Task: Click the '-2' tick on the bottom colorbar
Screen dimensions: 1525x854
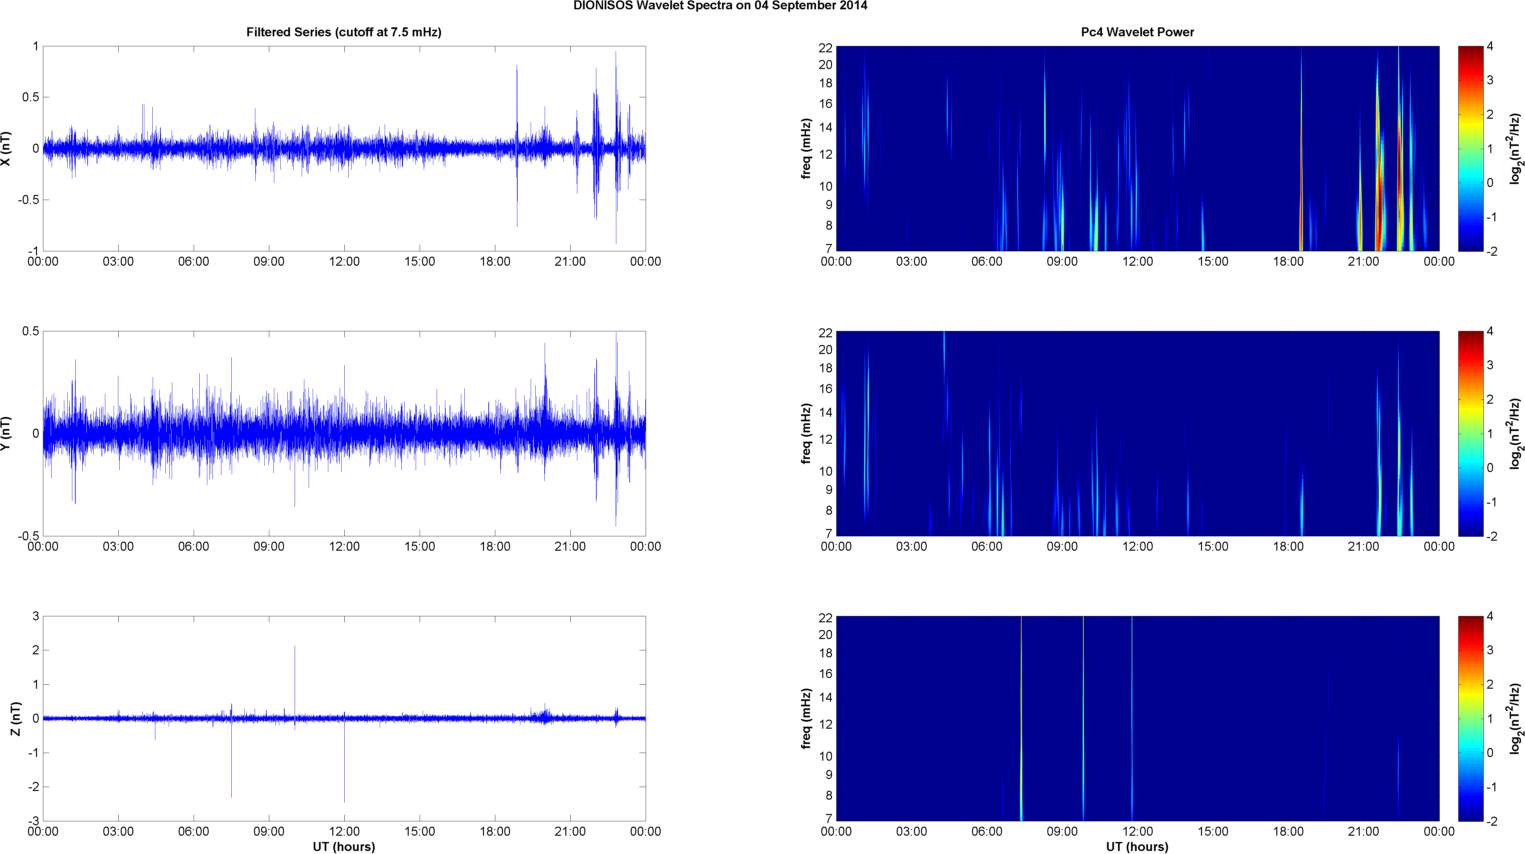Action: (1491, 821)
